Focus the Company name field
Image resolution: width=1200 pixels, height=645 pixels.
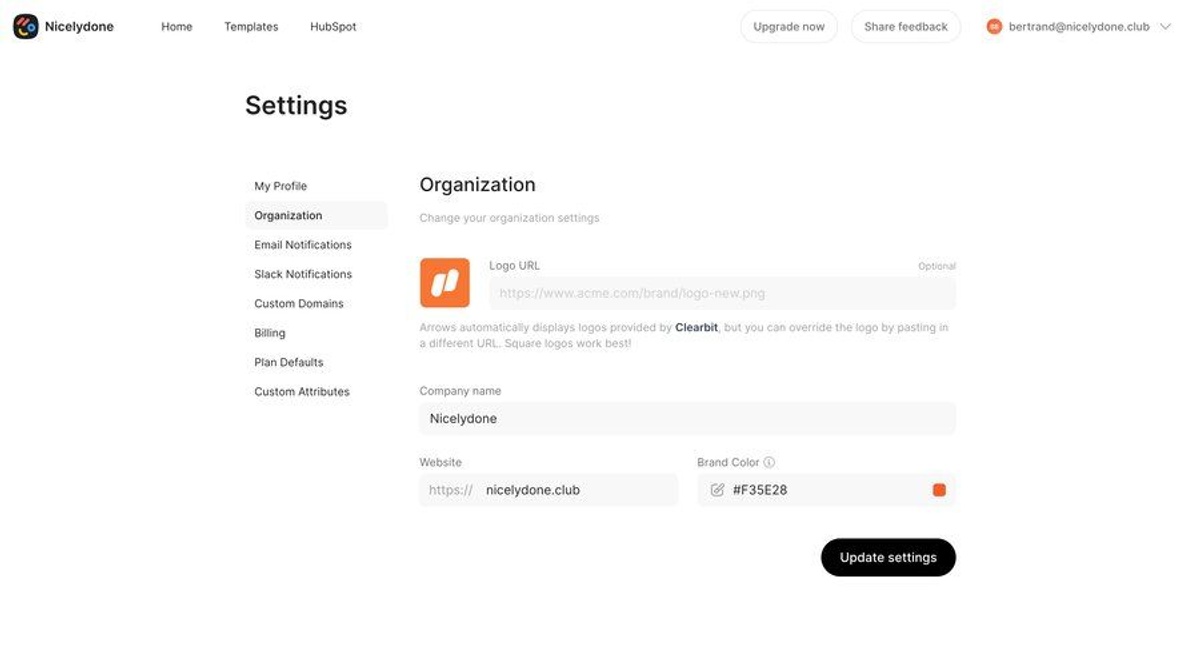pos(687,418)
